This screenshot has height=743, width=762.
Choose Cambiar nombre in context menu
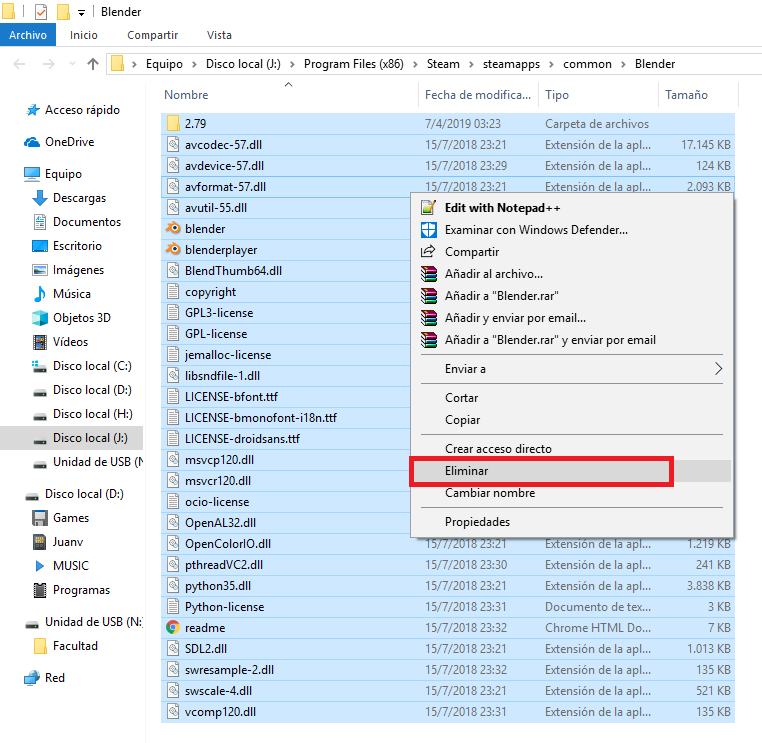pyautogui.click(x=572, y=493)
